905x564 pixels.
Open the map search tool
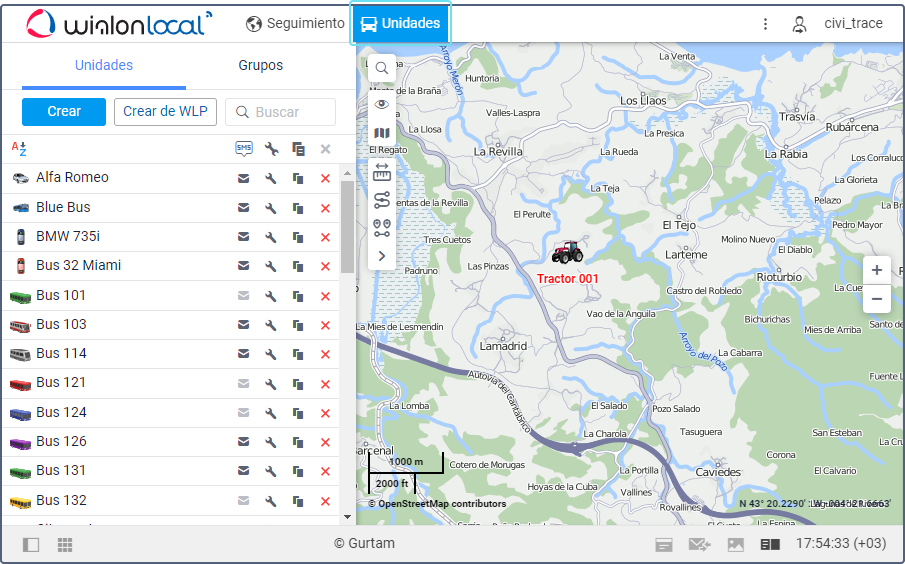[x=382, y=68]
